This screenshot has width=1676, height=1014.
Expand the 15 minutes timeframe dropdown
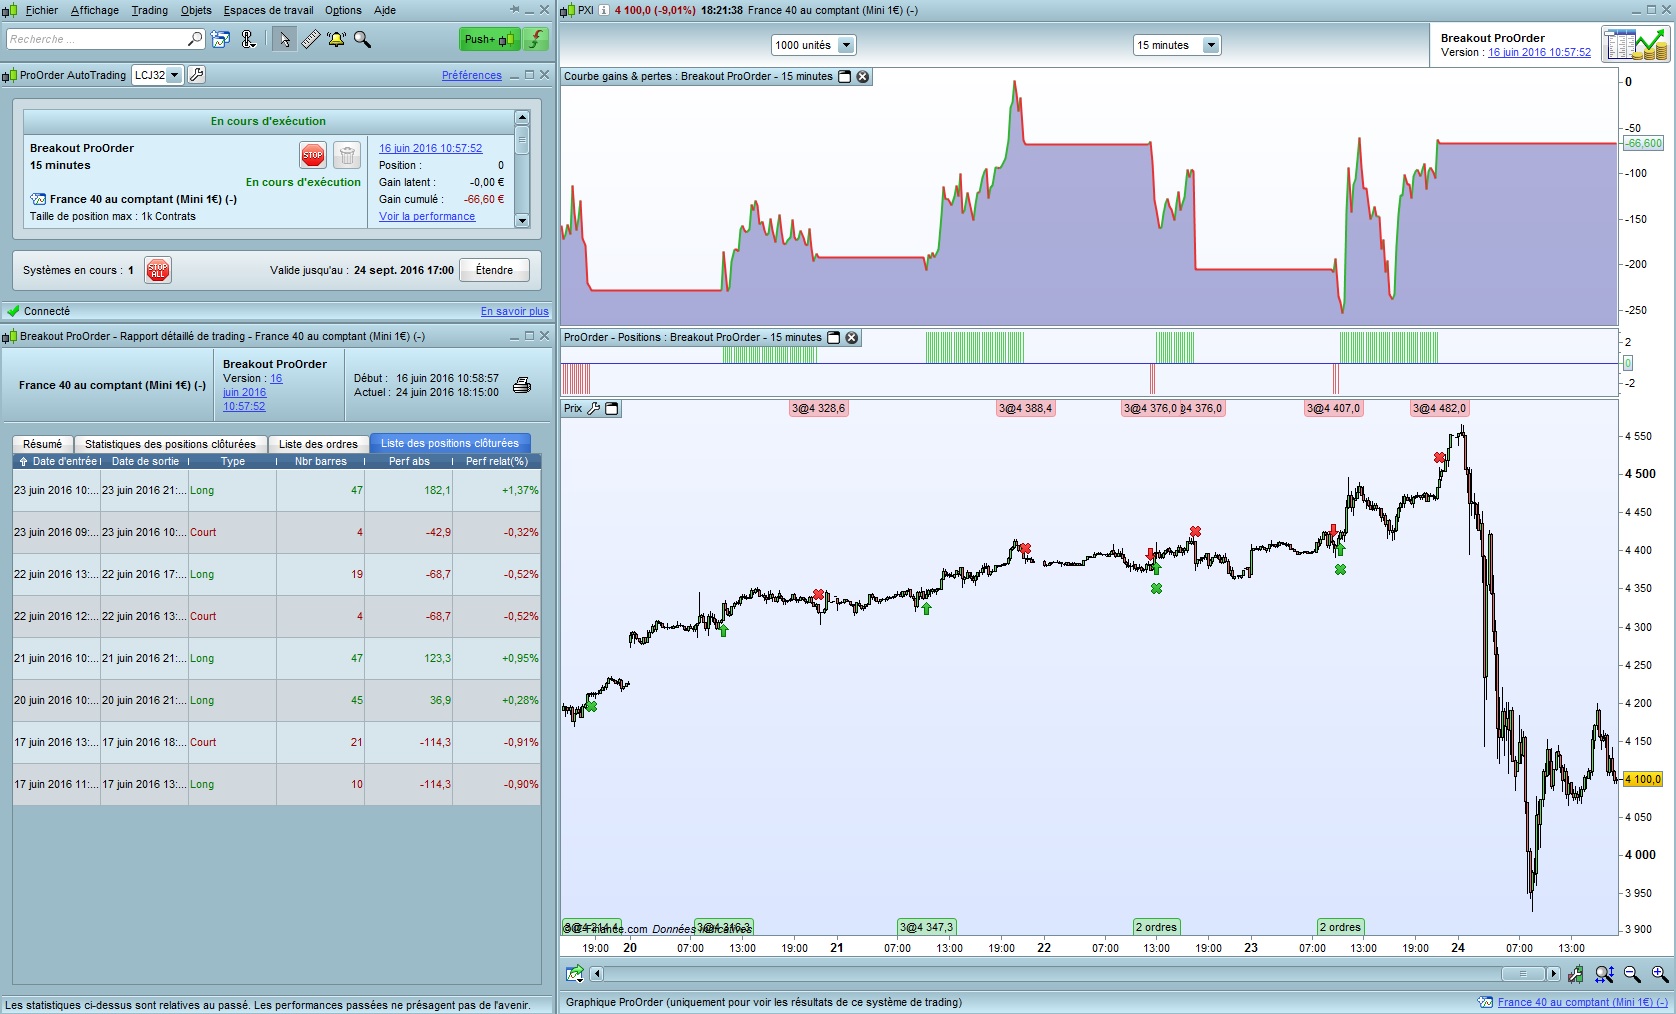[1211, 45]
